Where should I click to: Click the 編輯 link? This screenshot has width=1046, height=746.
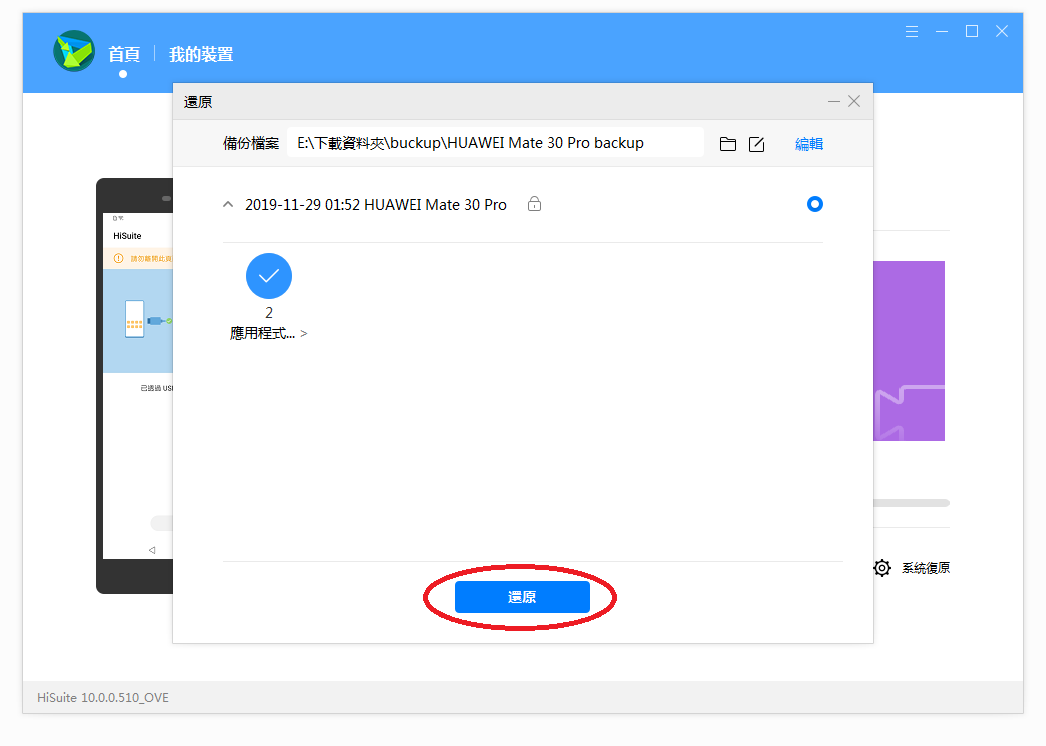[809, 144]
